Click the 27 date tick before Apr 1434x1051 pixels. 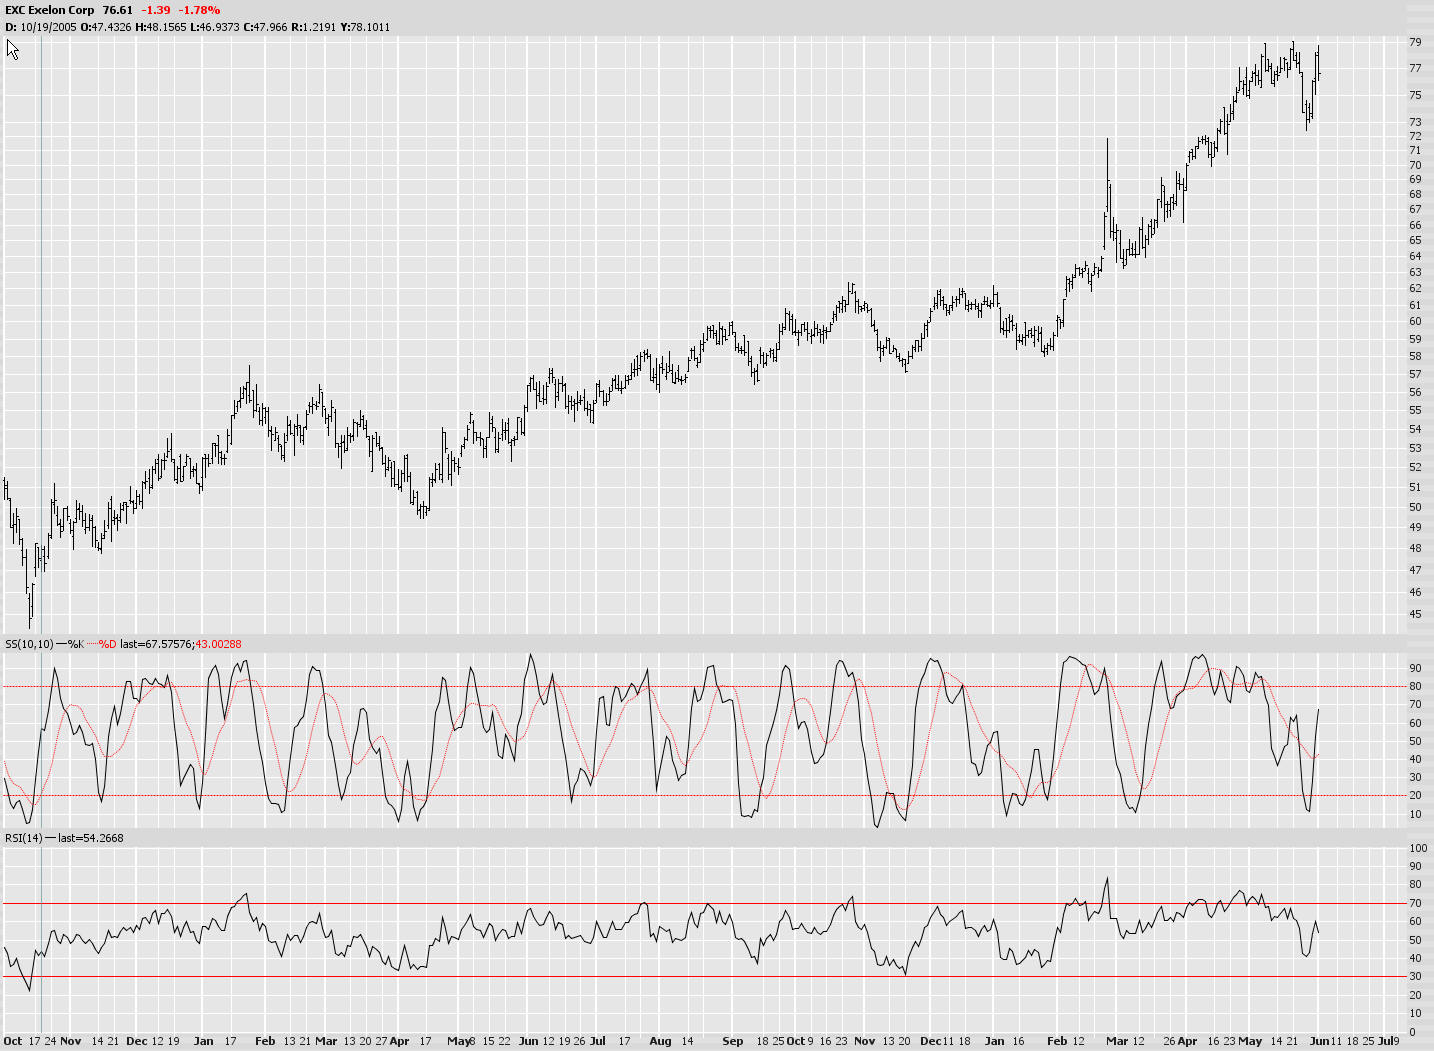[x=381, y=1041]
